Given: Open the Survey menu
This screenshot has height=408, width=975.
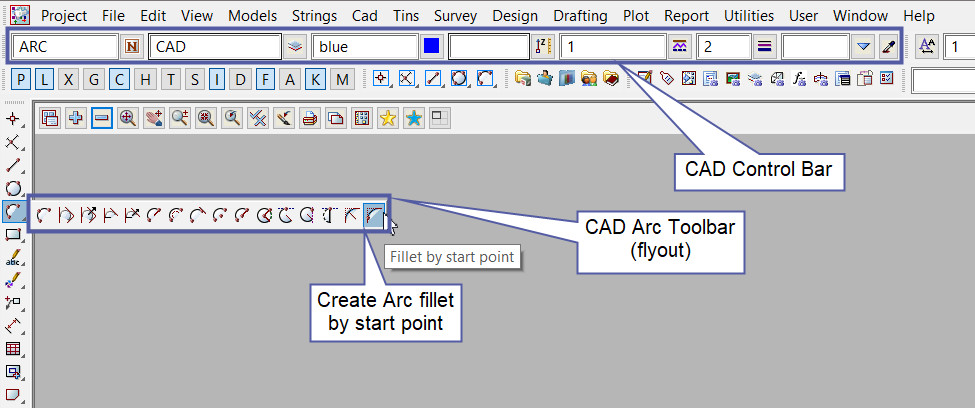Looking at the screenshot, I should click(455, 16).
